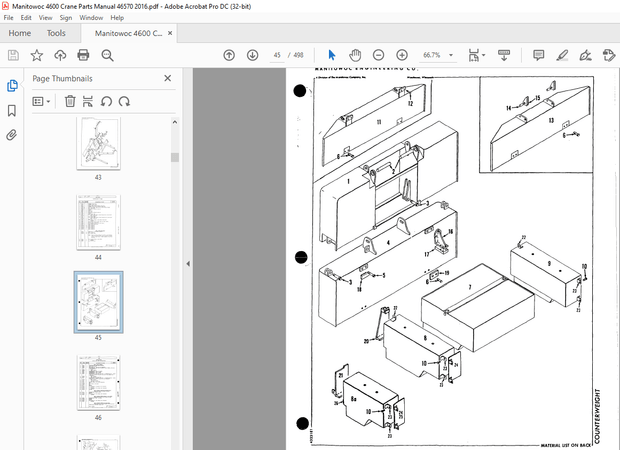Click the Home tab
Screen dimensions: 620x450
point(19,33)
